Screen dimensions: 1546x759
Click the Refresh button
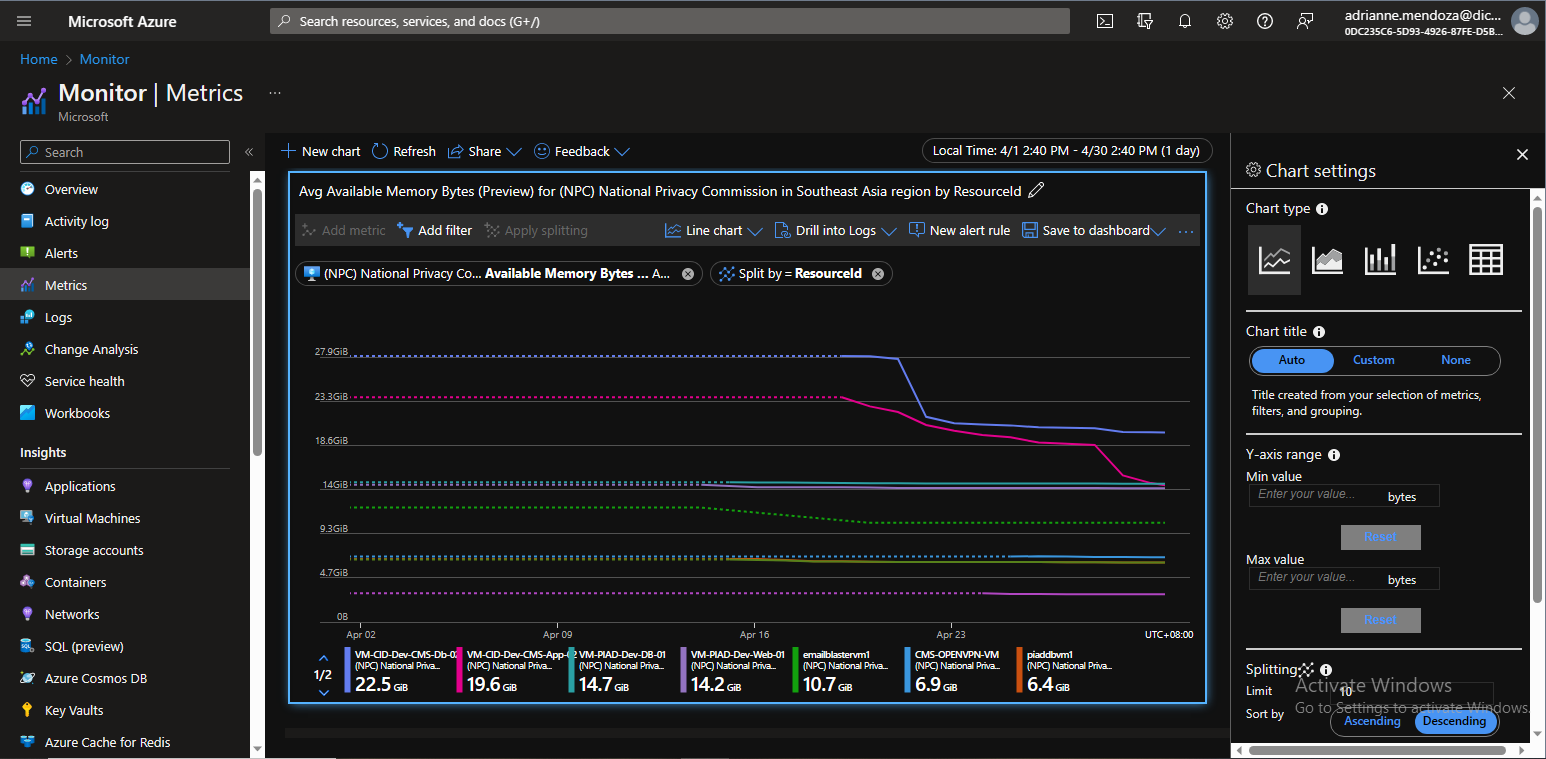point(404,152)
